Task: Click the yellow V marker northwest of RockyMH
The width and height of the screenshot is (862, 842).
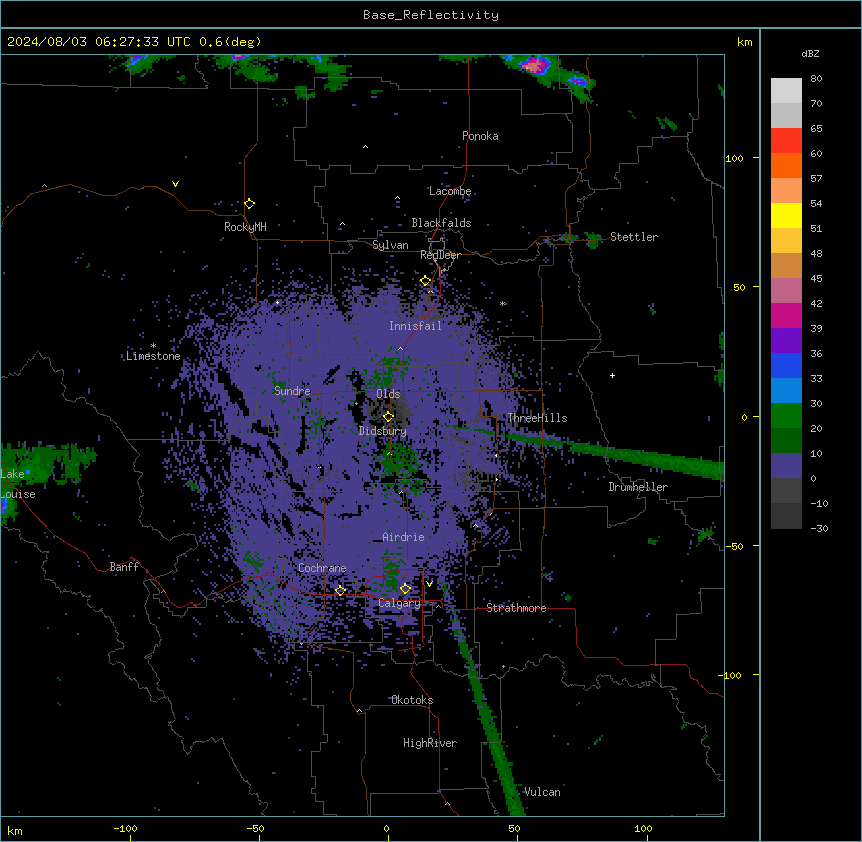Action: [x=175, y=184]
